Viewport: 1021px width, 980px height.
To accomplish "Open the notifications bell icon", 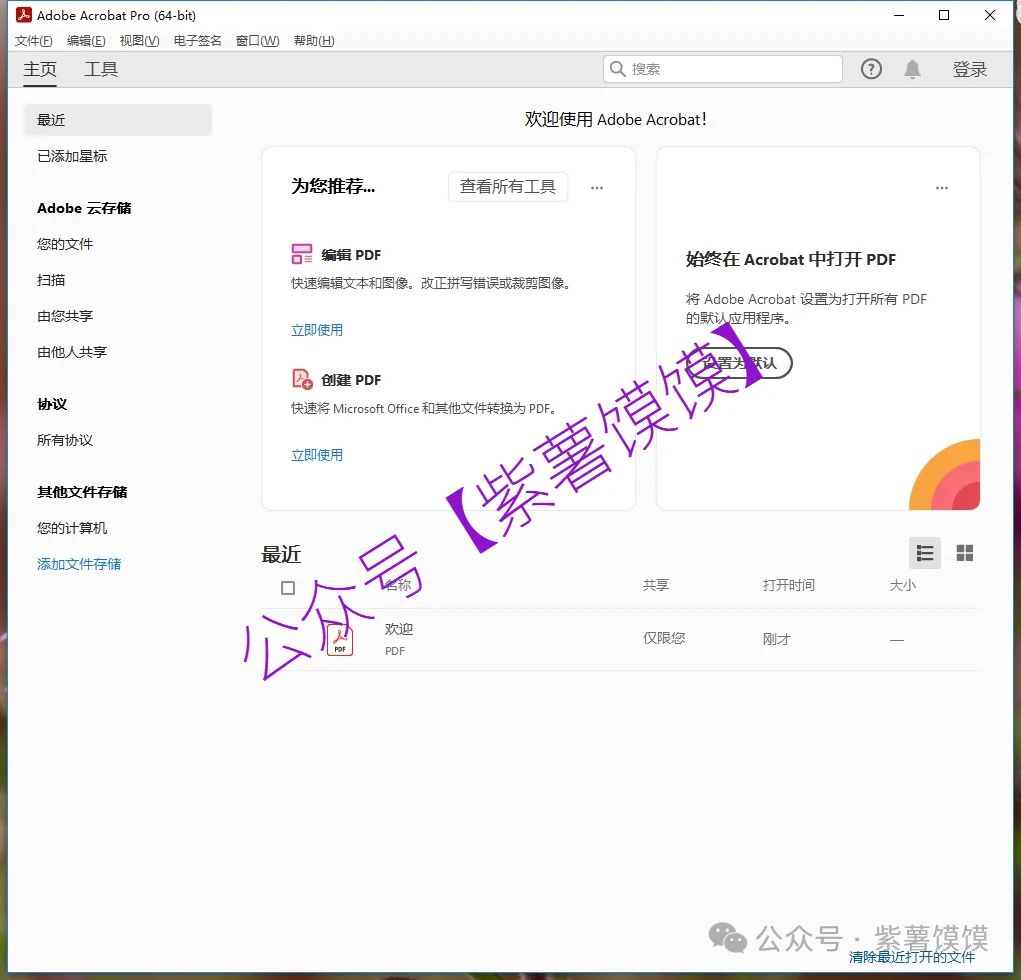I will [x=912, y=69].
